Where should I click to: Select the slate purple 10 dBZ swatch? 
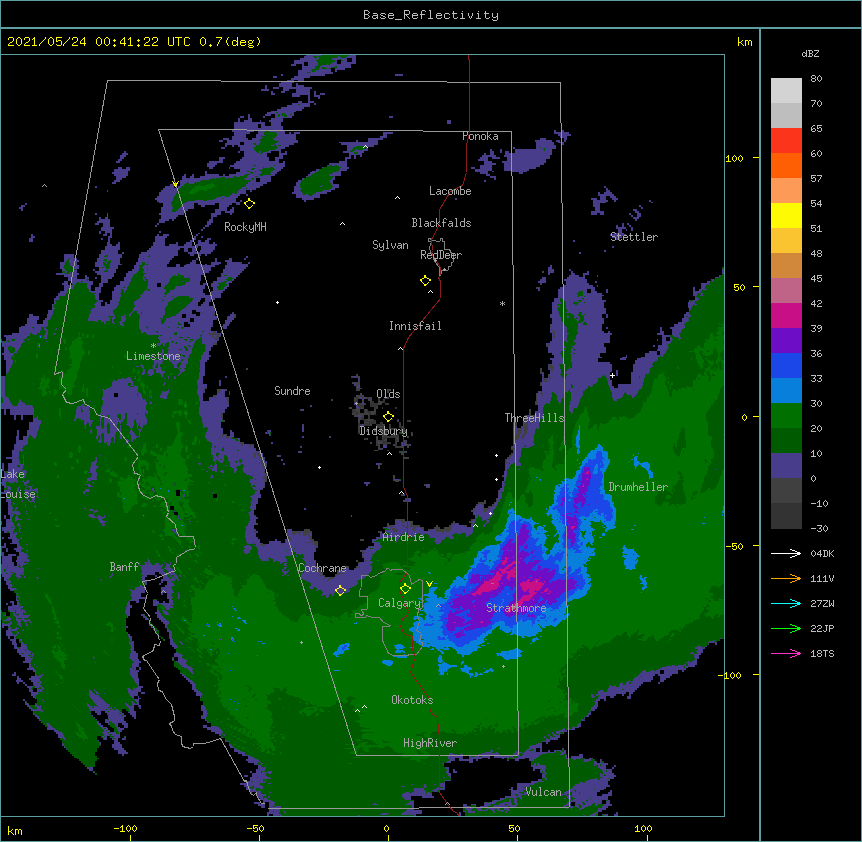pos(786,466)
